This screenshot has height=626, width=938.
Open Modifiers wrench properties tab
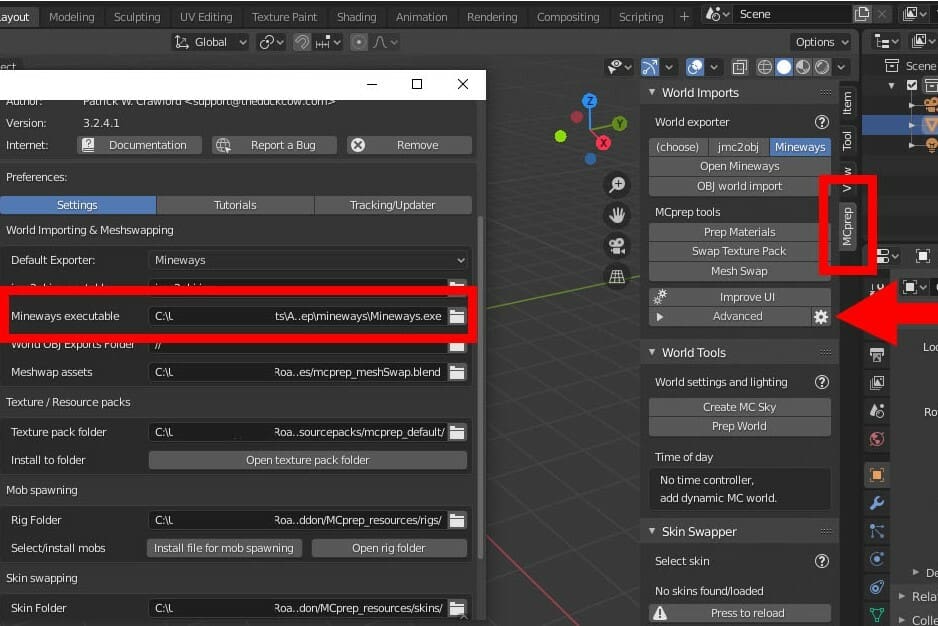click(877, 503)
